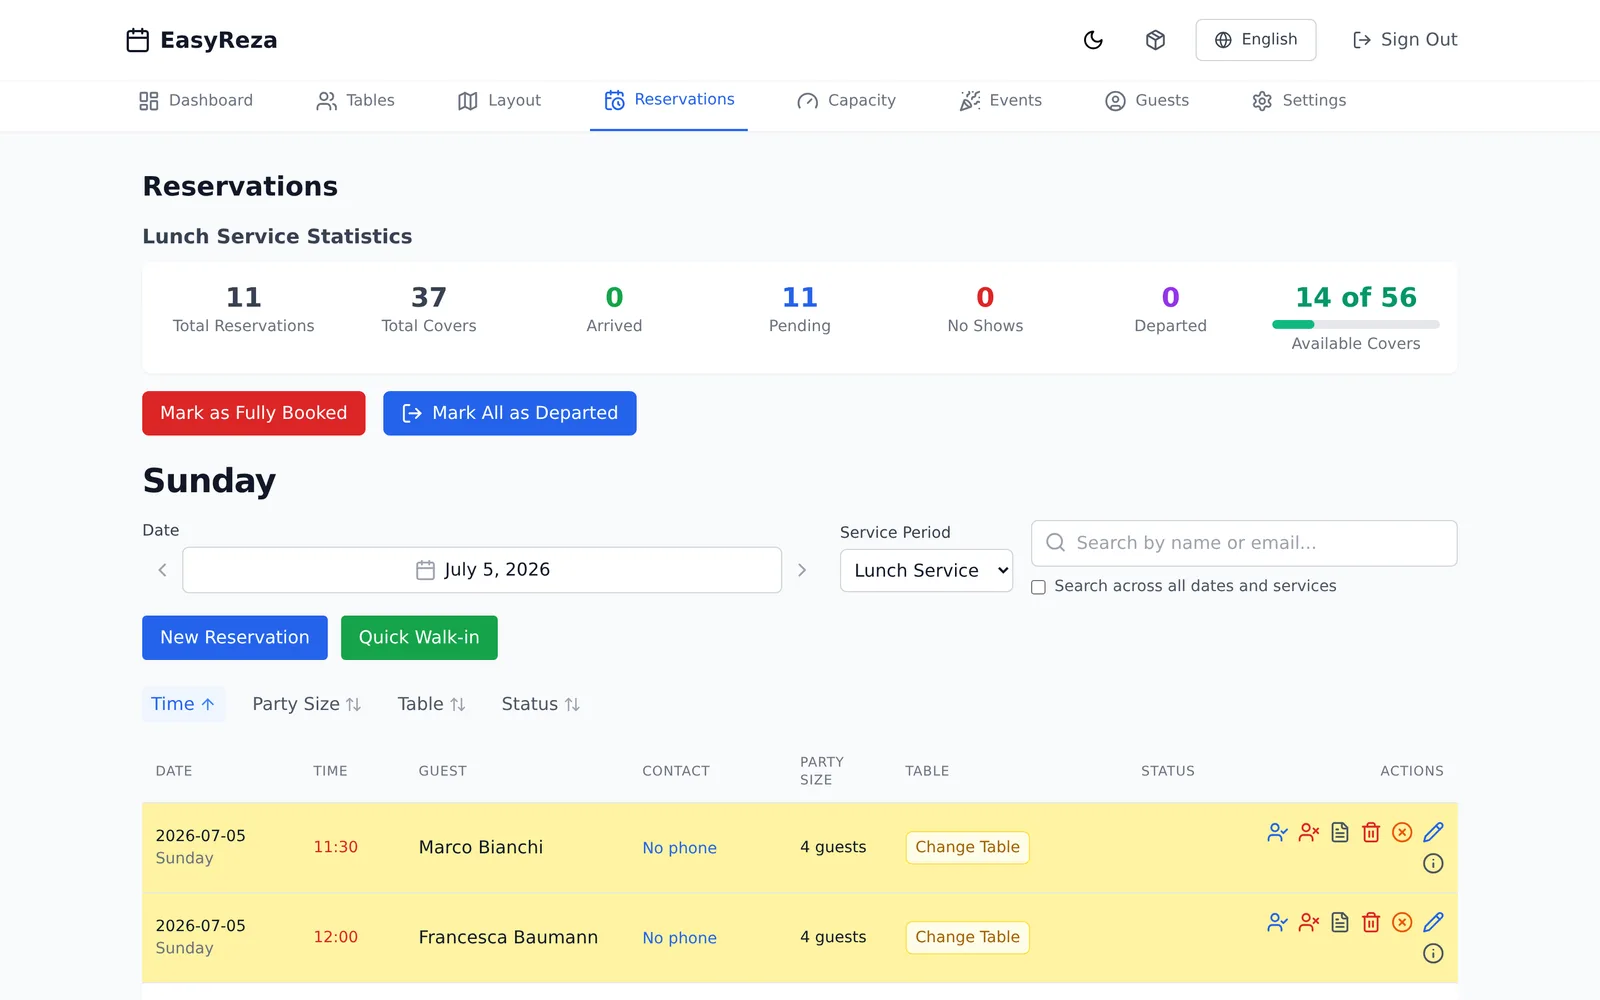Edit Francesca Baumann reservation with pencil
The image size is (1600, 1000).
click(1433, 922)
